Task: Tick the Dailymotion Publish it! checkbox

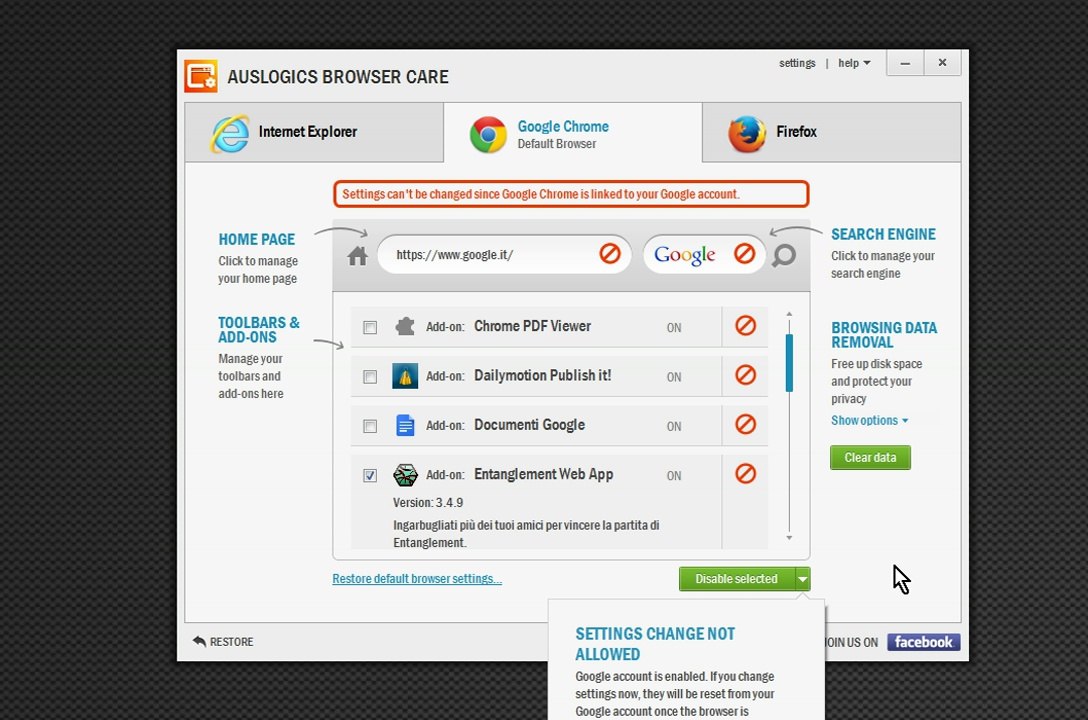Action: 370,377
